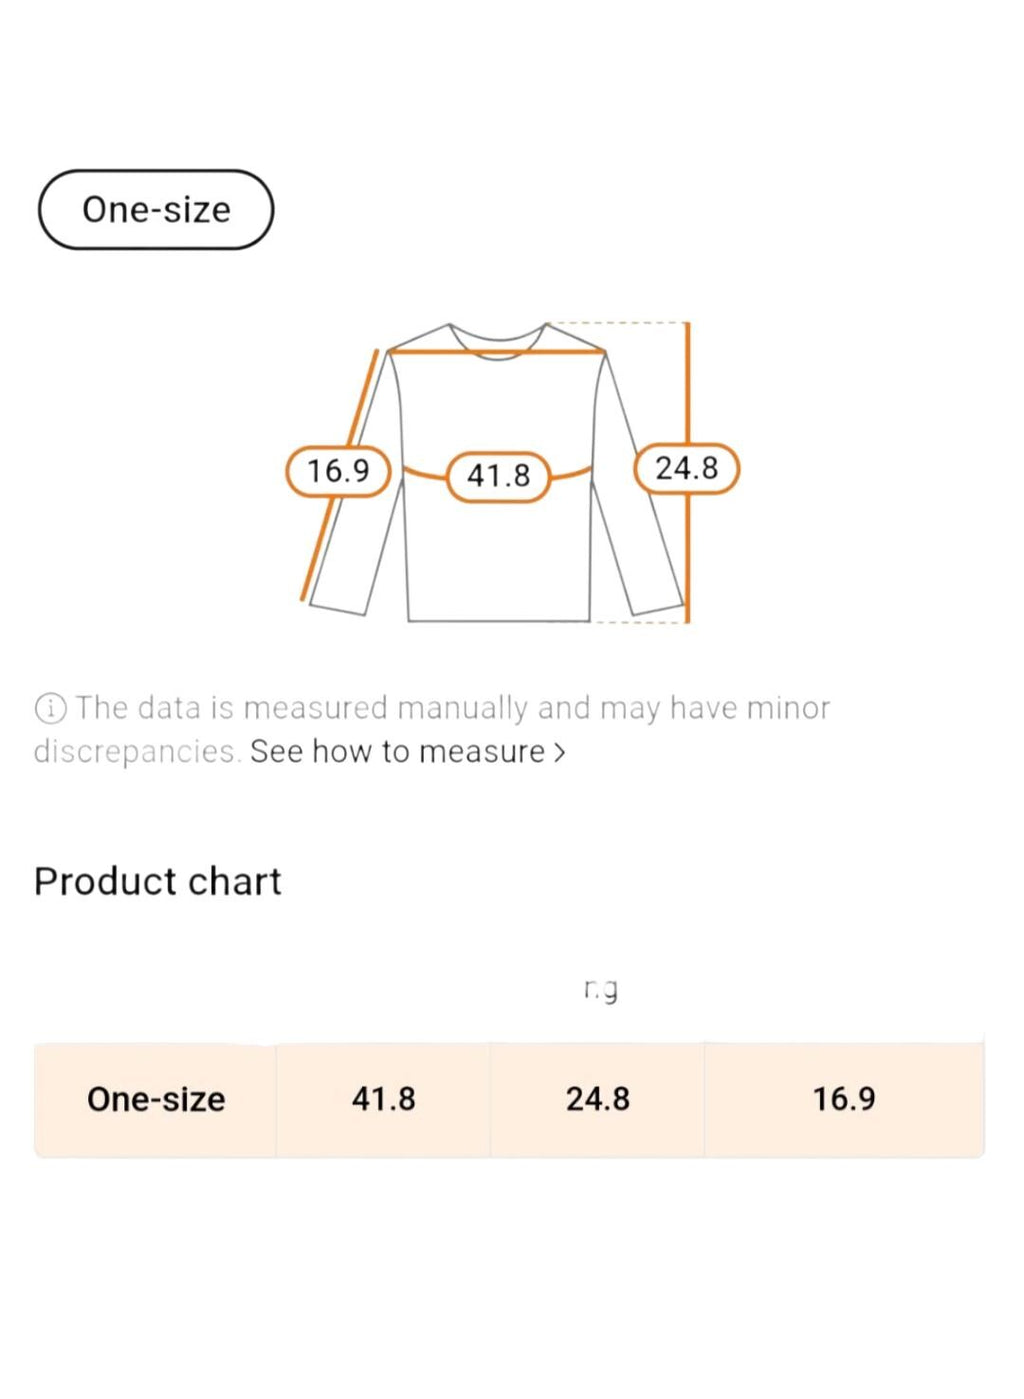Image resolution: width=1024 pixels, height=1399 pixels.
Task: Click the 41.8 cell in the product chart
Action: coord(383,1099)
